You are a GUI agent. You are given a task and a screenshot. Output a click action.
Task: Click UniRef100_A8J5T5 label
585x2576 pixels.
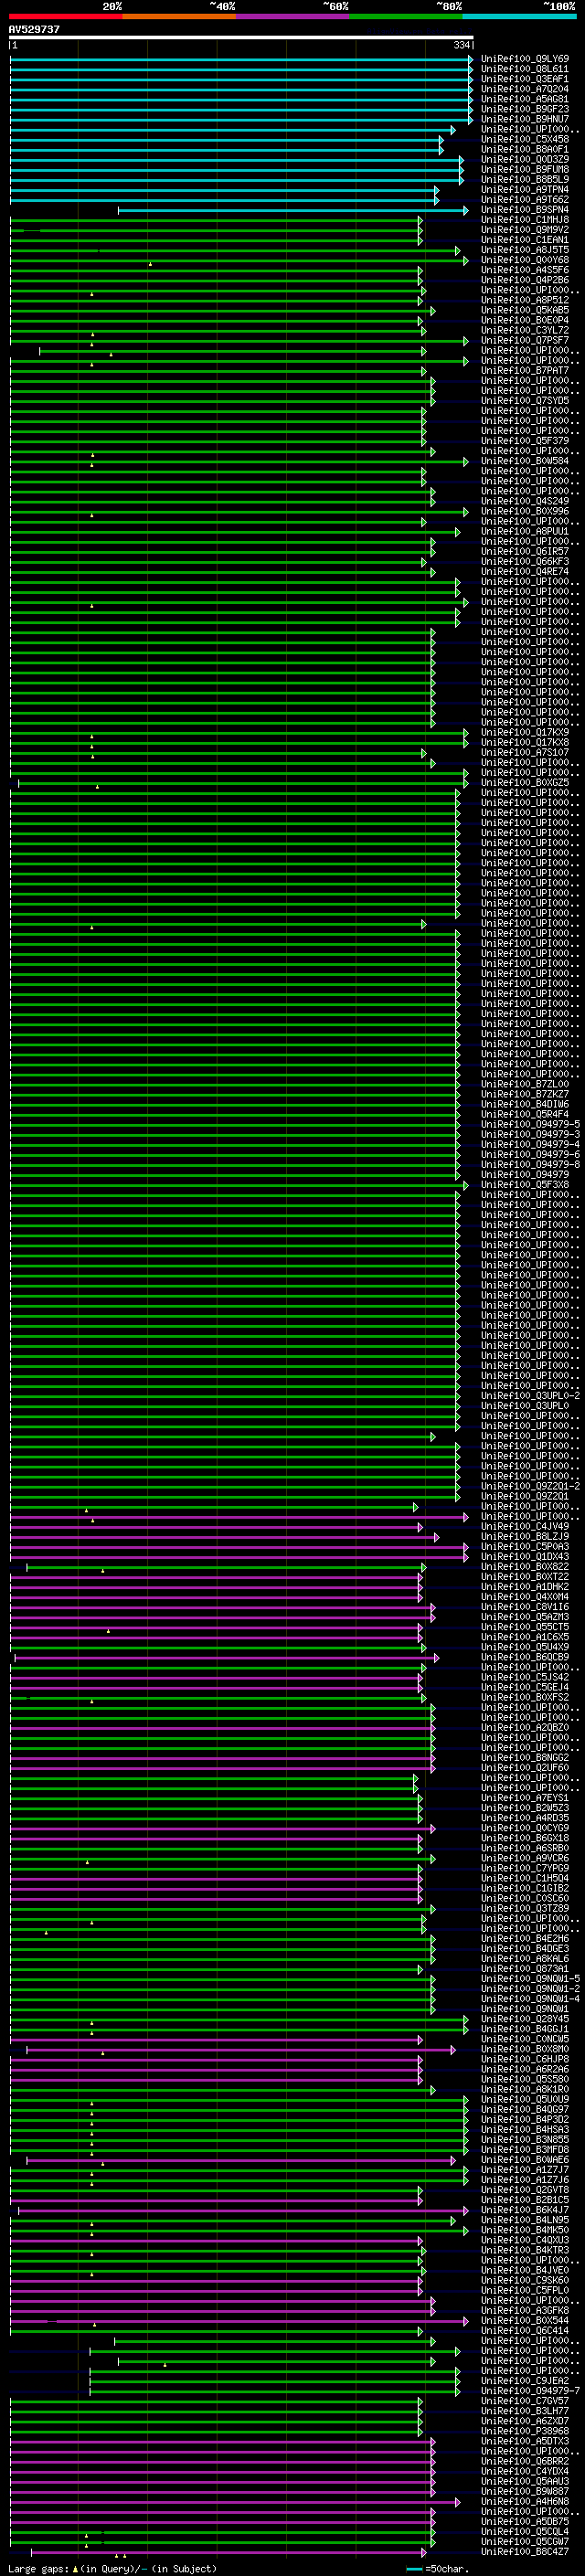pyautogui.click(x=525, y=250)
